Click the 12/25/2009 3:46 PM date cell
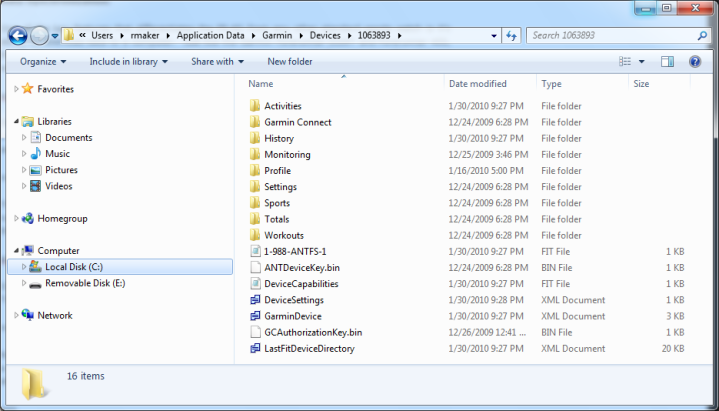The height and width of the screenshot is (411, 719). 488,155
